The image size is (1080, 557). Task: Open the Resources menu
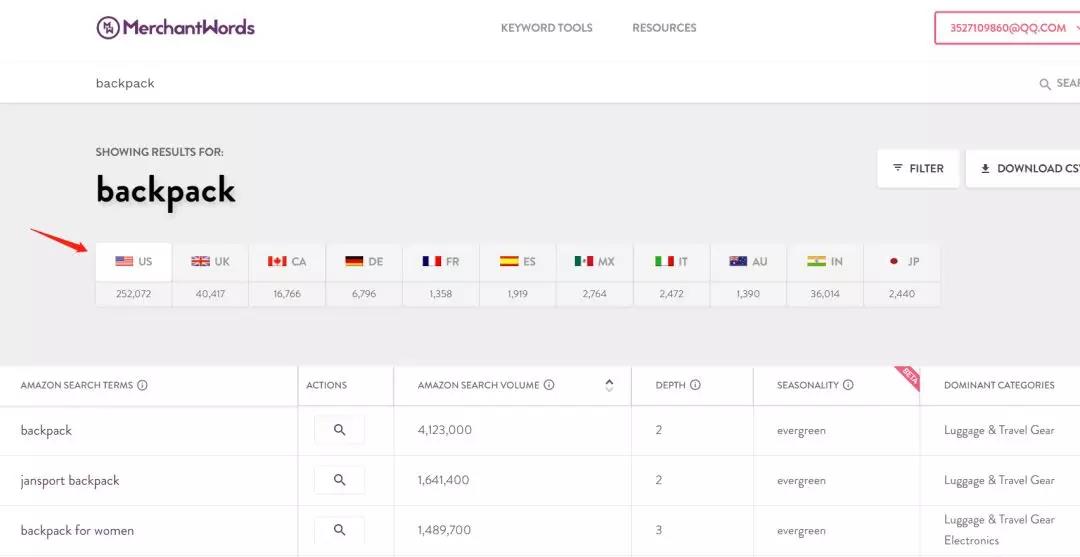[x=664, y=28]
